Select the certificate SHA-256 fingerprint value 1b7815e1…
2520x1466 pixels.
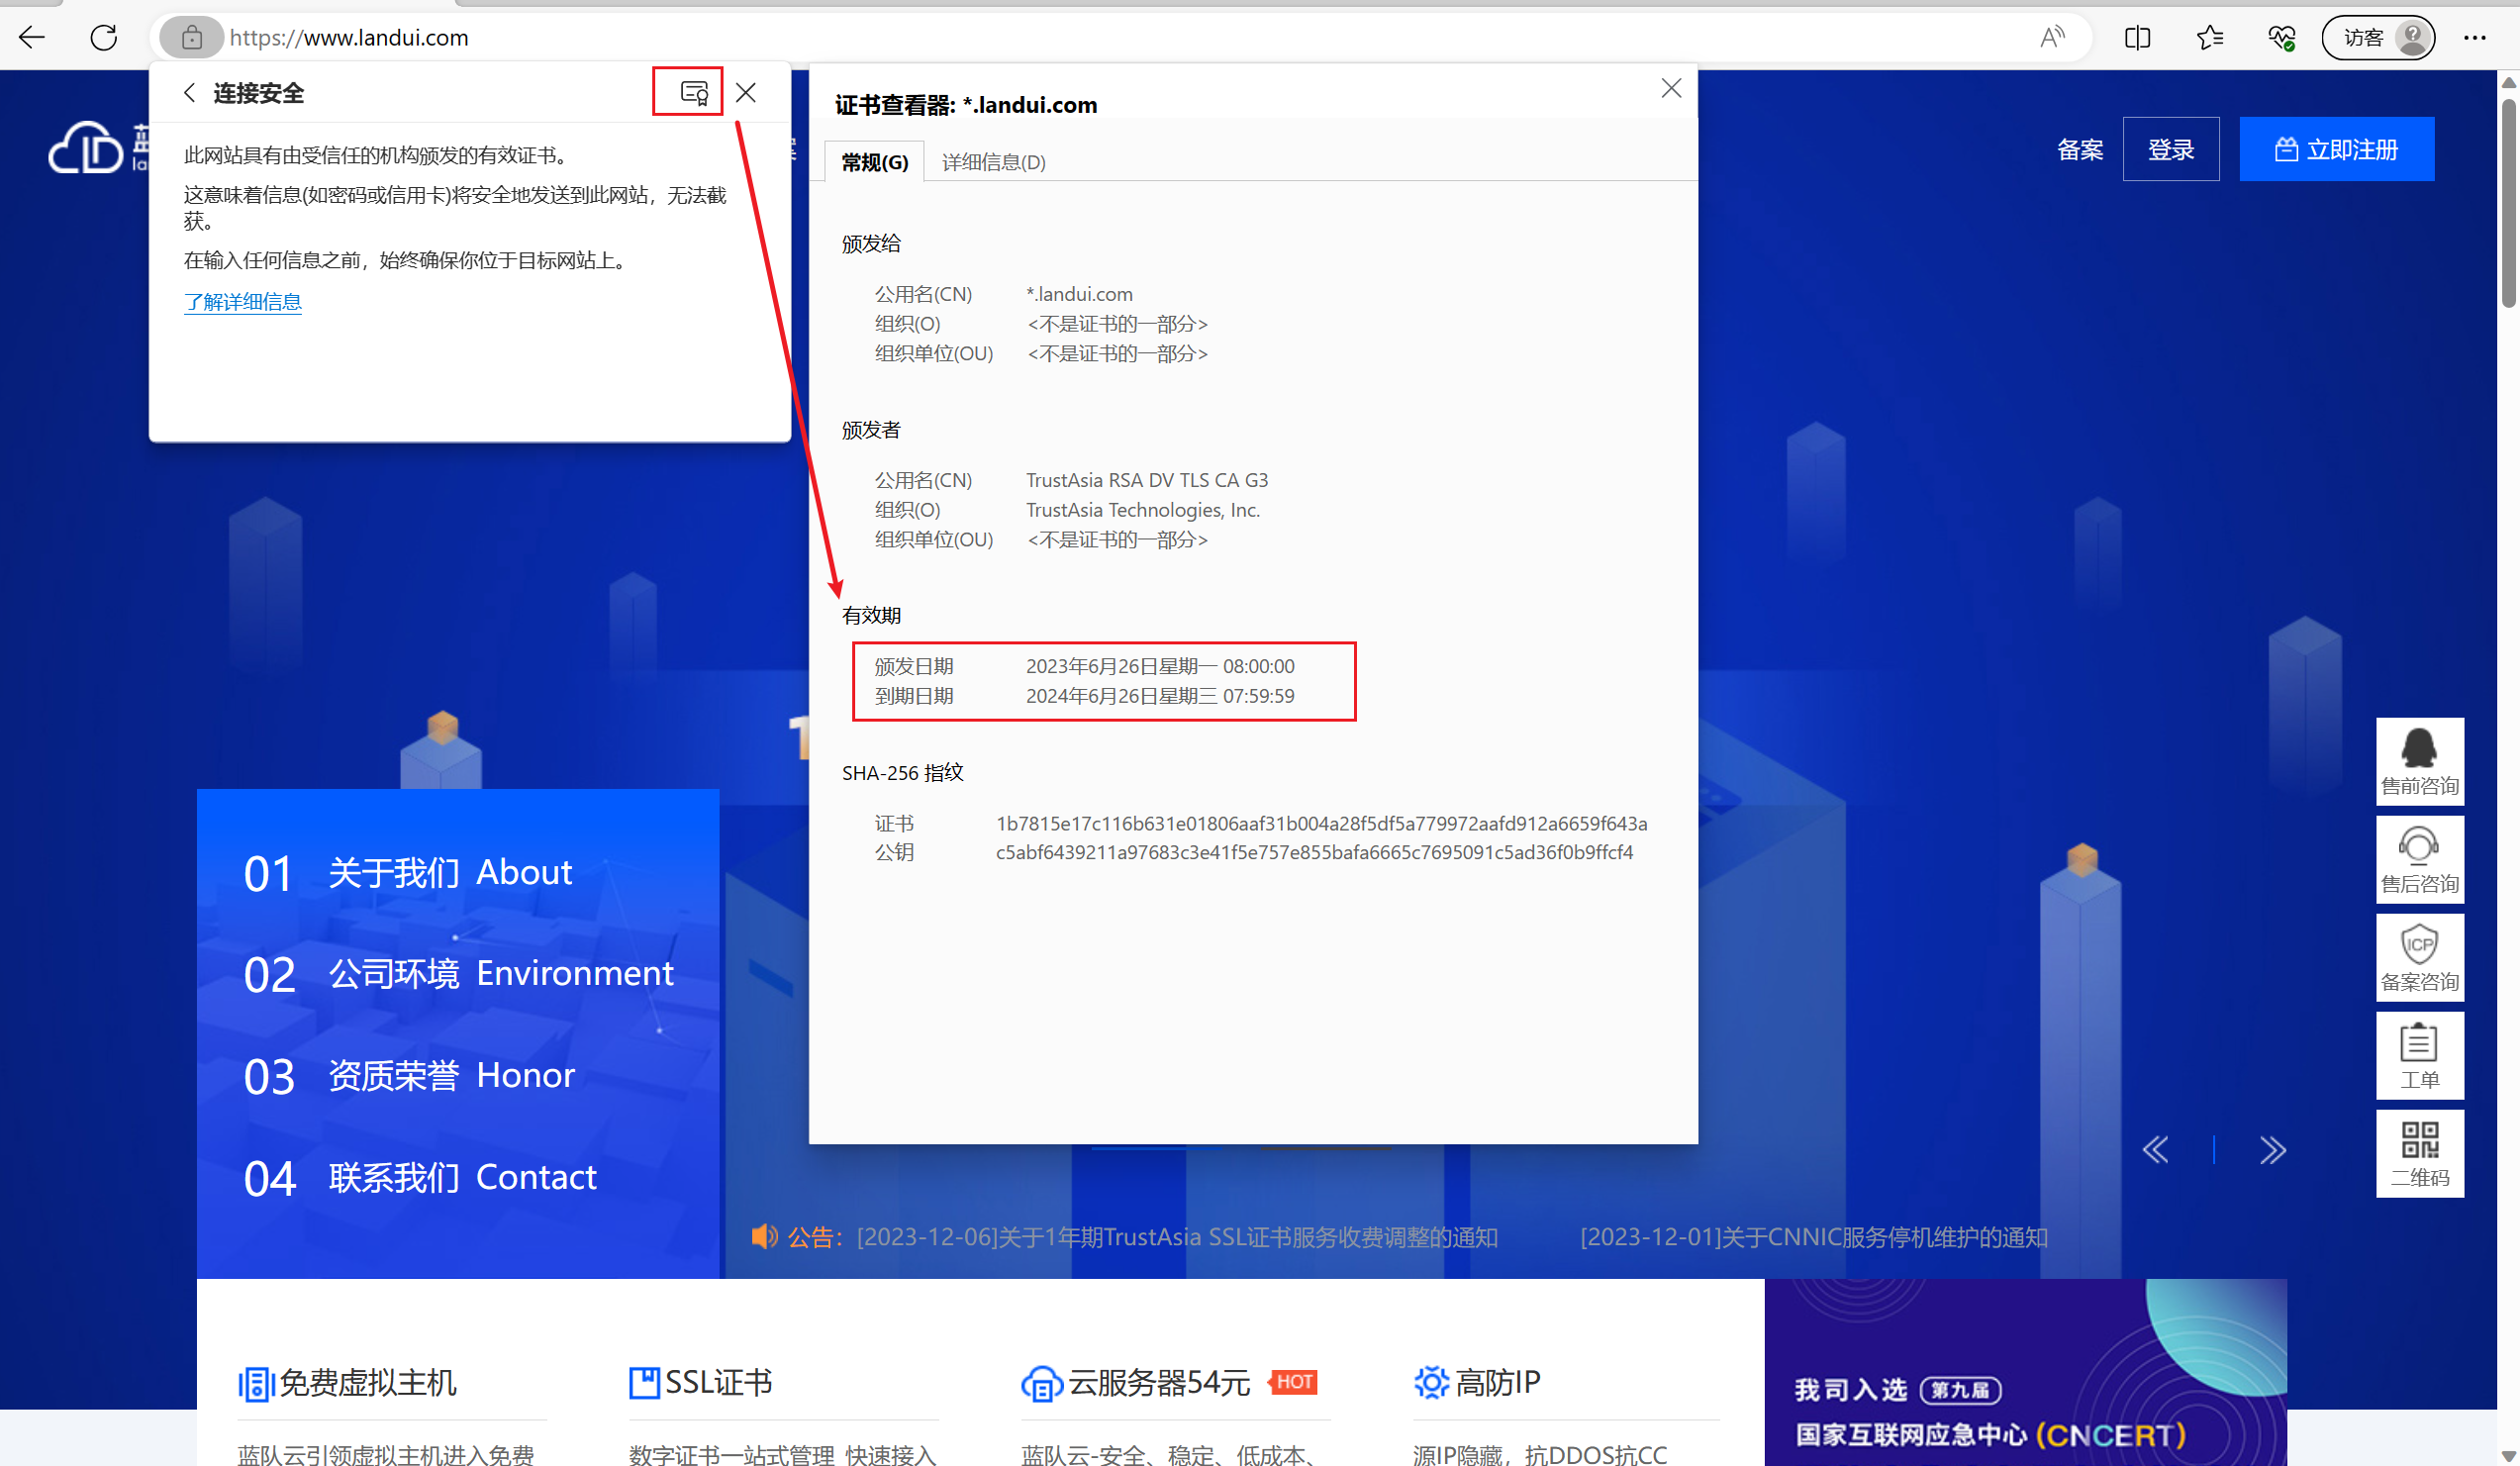[1322, 824]
